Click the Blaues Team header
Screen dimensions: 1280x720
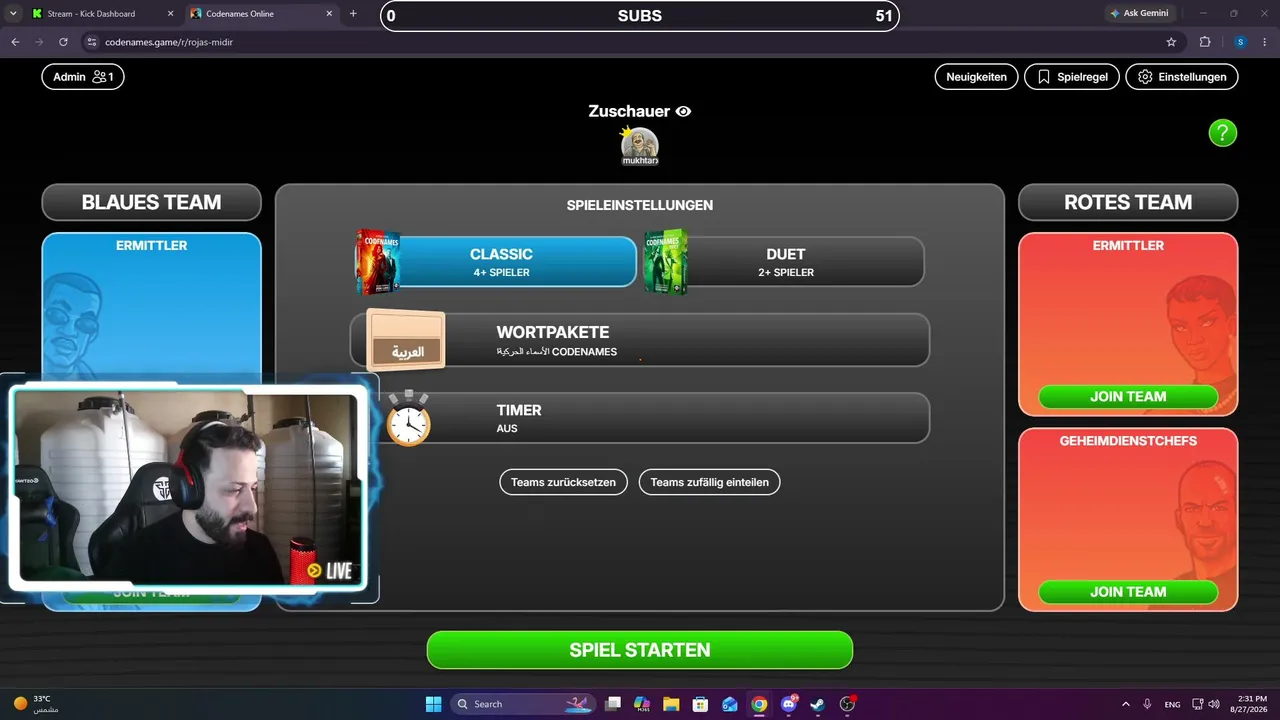click(151, 202)
